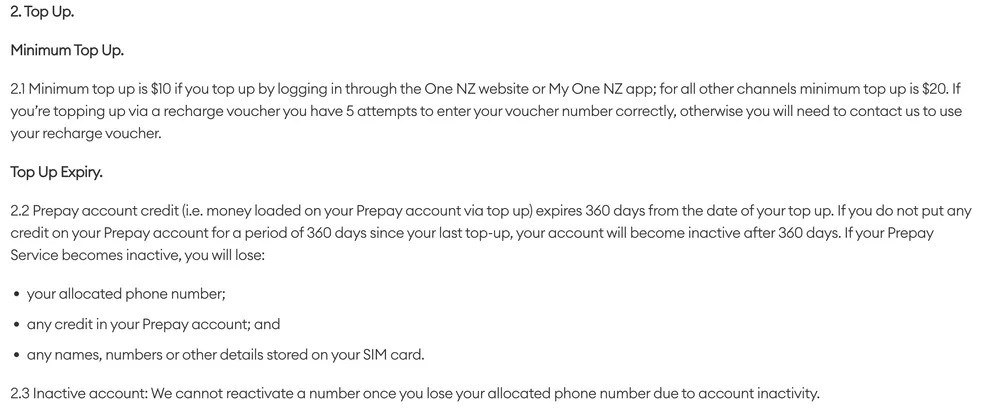Click the 'Top Up Expiry.' subheading
The image size is (988, 409).
pos(56,172)
